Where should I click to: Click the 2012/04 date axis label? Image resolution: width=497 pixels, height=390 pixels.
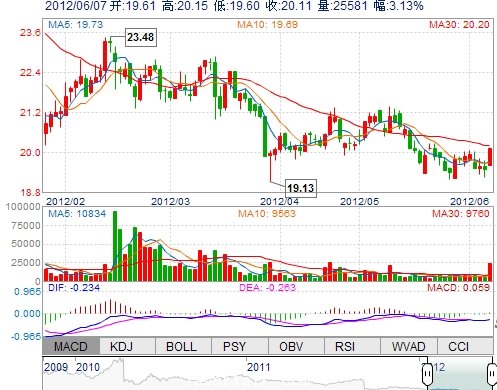[x=279, y=201]
